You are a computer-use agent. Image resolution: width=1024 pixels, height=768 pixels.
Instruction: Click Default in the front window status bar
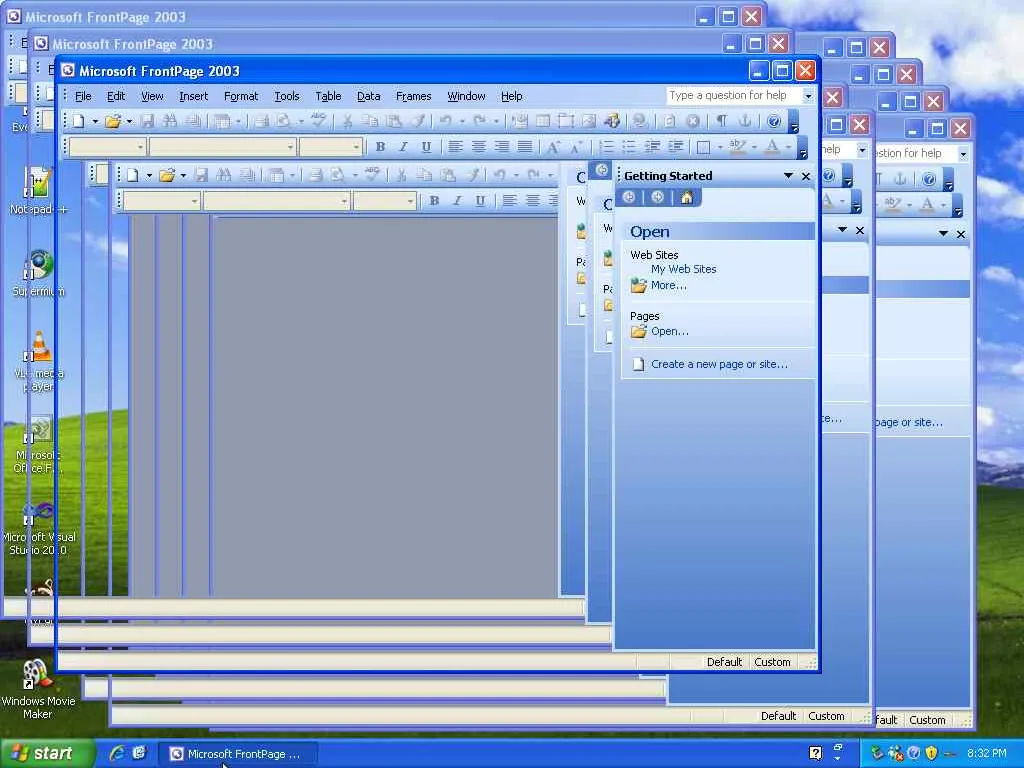(724, 662)
